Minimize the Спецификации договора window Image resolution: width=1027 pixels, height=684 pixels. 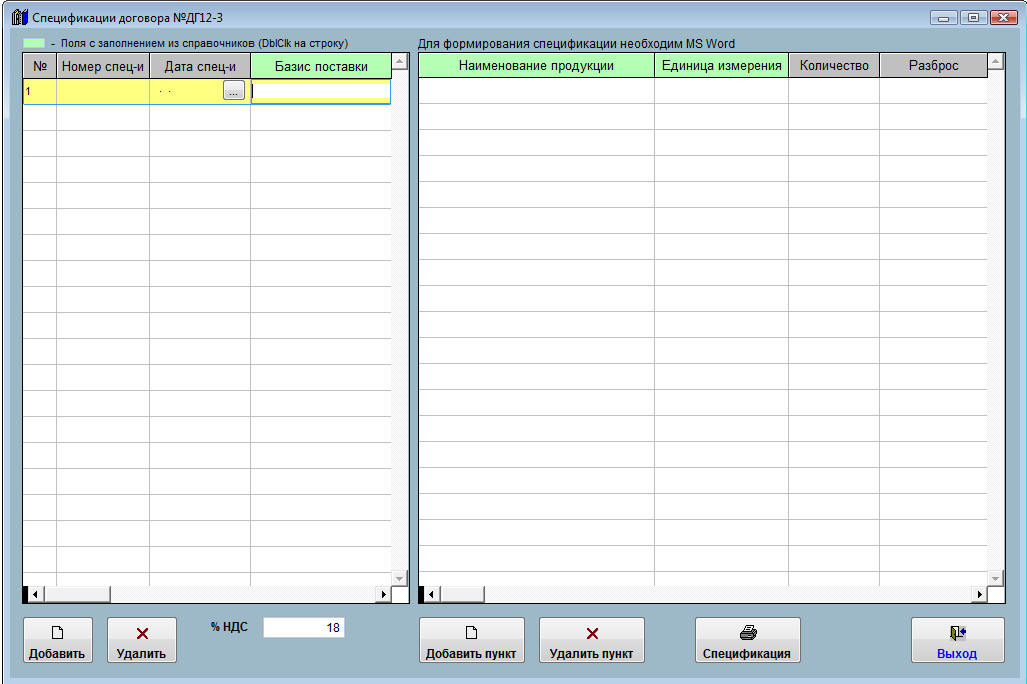click(x=944, y=18)
